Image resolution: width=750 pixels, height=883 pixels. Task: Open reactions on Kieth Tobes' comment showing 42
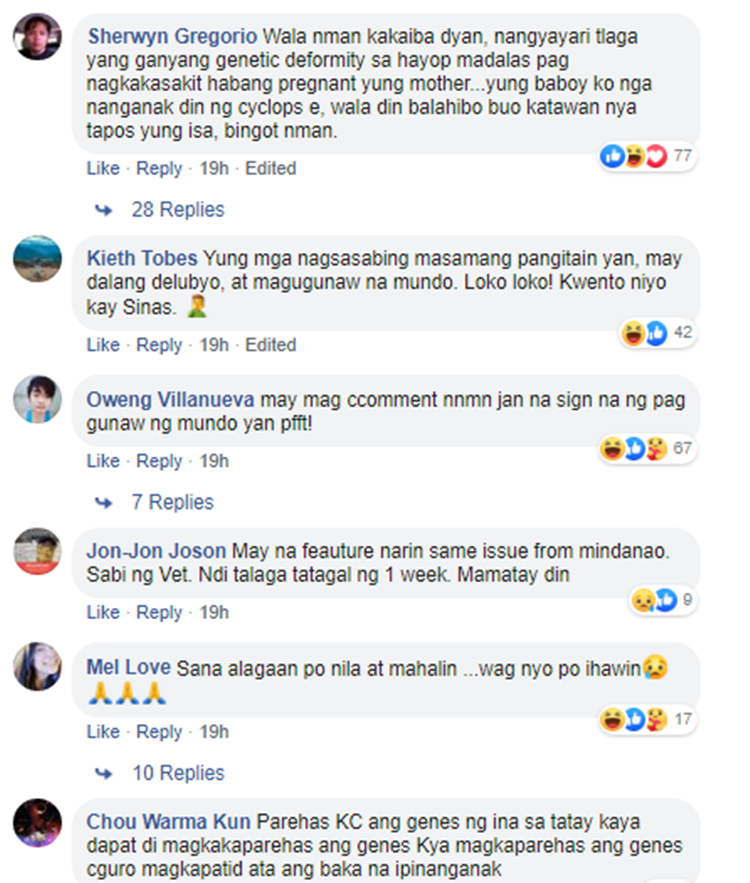pyautogui.click(x=657, y=333)
